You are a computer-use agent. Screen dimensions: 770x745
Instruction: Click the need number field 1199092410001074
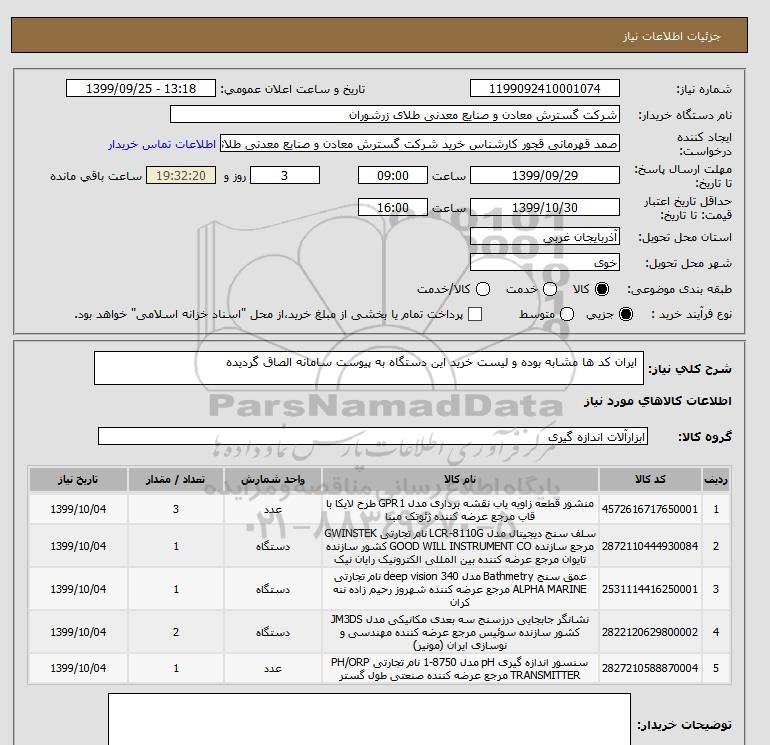[x=545, y=88]
